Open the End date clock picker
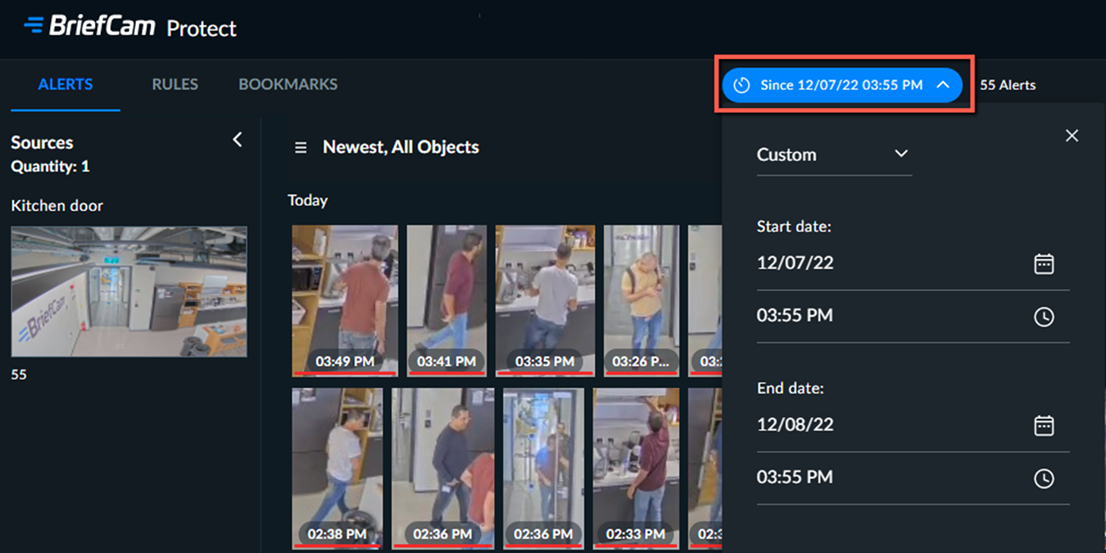Screen dimensions: 1106x553 (x=1043, y=479)
